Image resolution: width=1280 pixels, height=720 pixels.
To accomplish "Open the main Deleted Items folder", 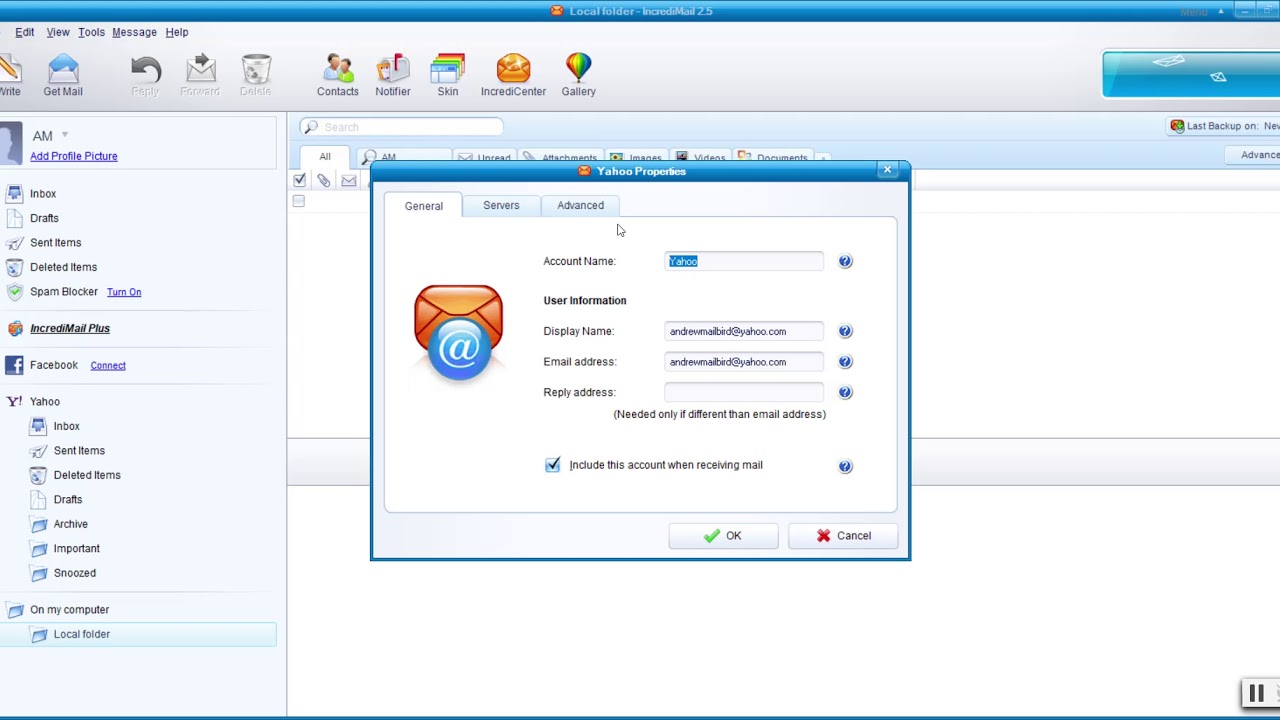I will (x=63, y=267).
